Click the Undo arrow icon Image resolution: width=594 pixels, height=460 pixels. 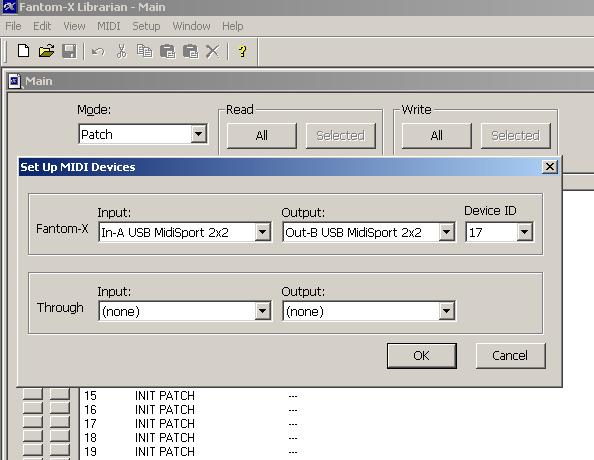(x=98, y=52)
